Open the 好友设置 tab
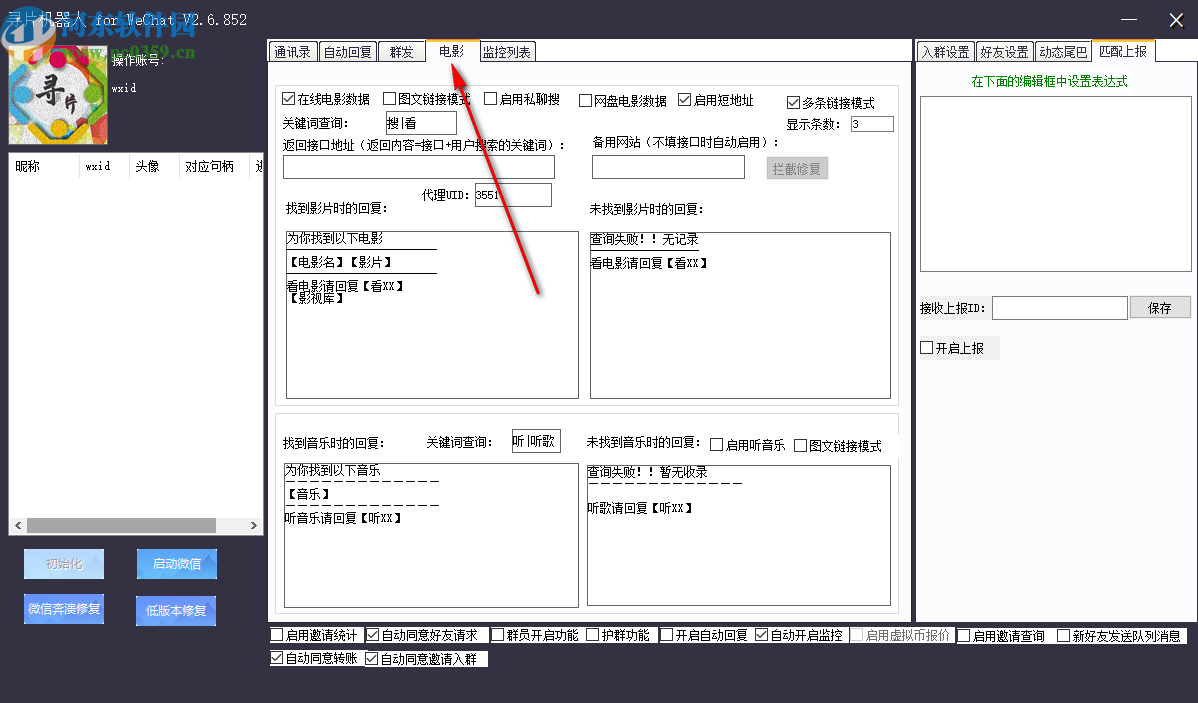The height and width of the screenshot is (703, 1198). (1004, 50)
